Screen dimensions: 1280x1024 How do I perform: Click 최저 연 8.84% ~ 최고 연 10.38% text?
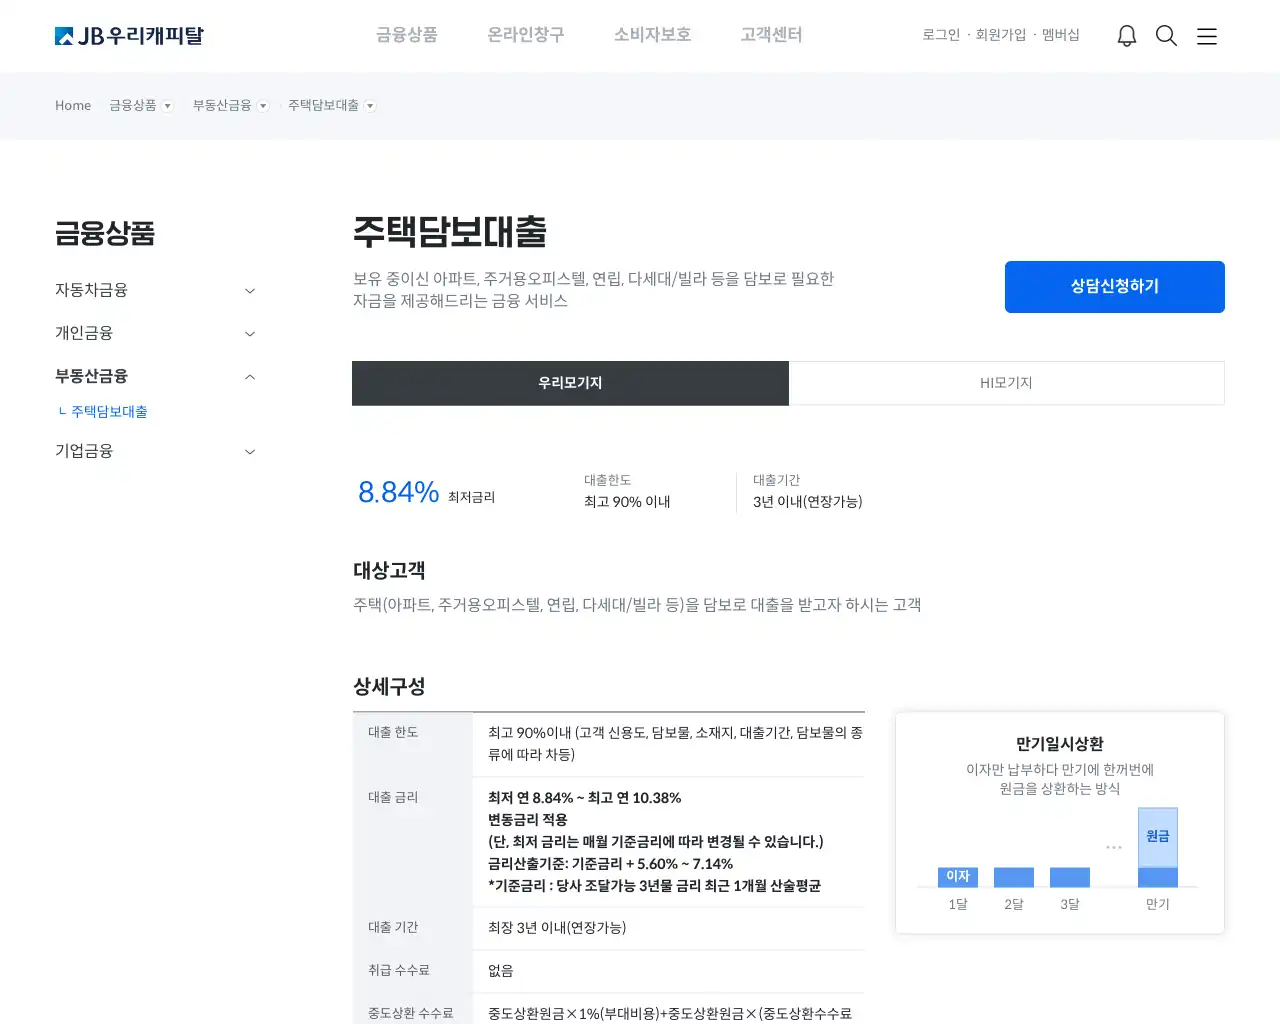[x=584, y=798]
